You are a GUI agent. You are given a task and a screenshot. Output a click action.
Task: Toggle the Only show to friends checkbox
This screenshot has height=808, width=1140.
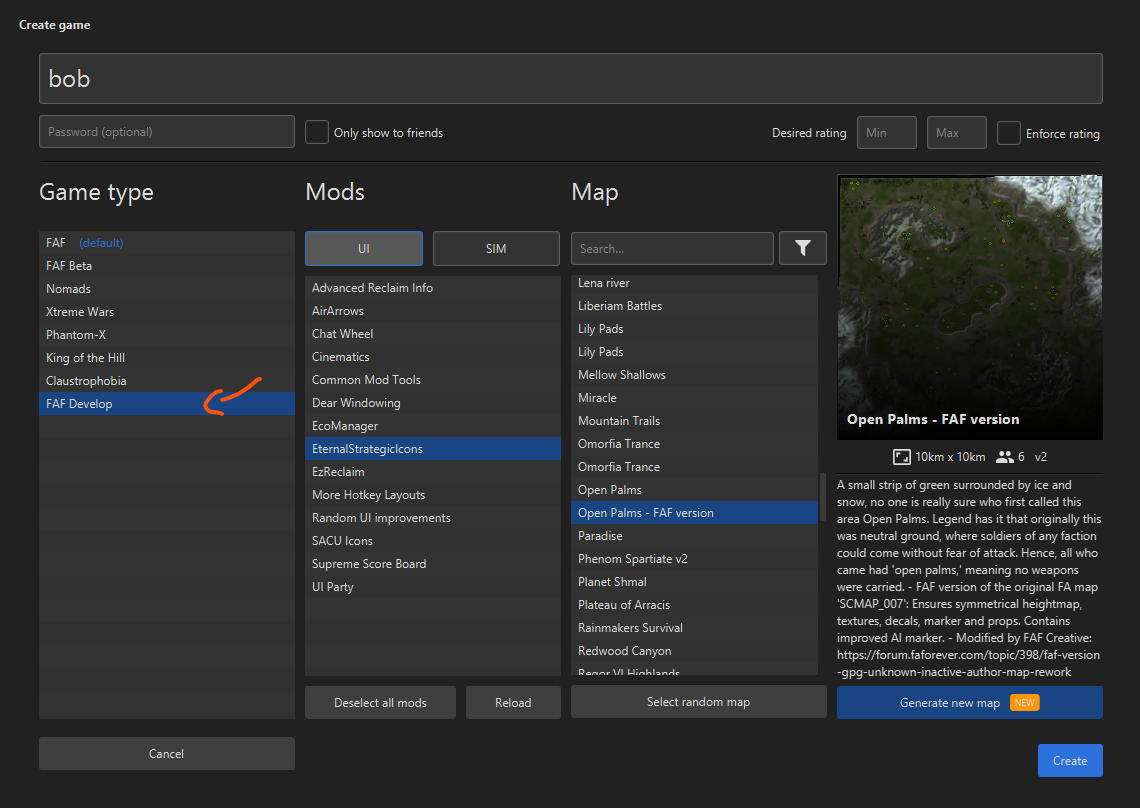317,132
